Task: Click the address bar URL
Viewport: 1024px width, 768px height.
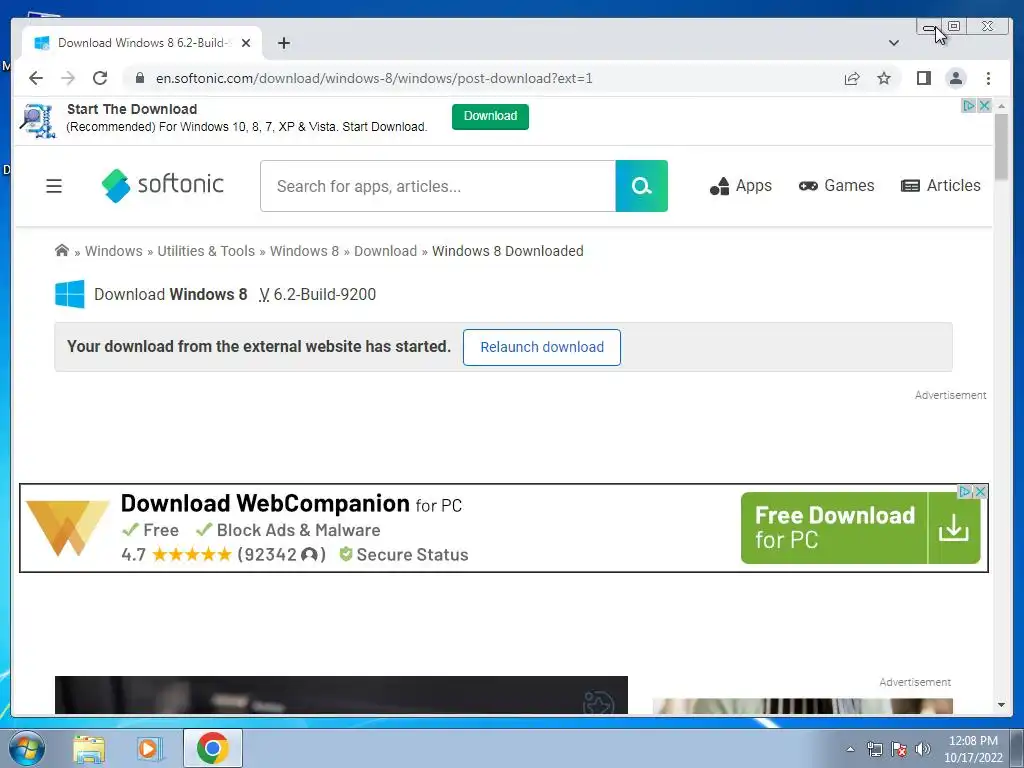Action: 374,78
